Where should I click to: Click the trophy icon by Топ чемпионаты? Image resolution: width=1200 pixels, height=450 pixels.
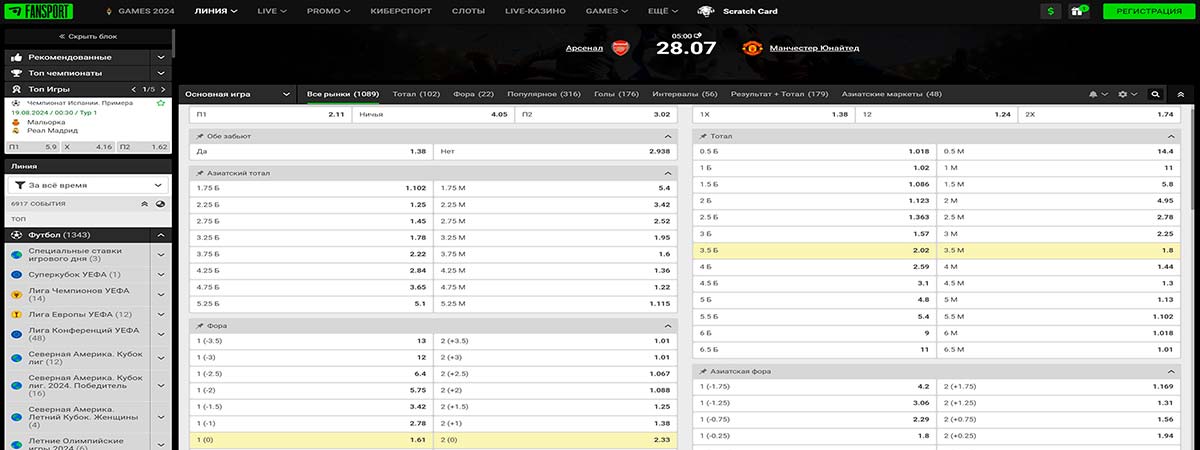click(x=17, y=73)
